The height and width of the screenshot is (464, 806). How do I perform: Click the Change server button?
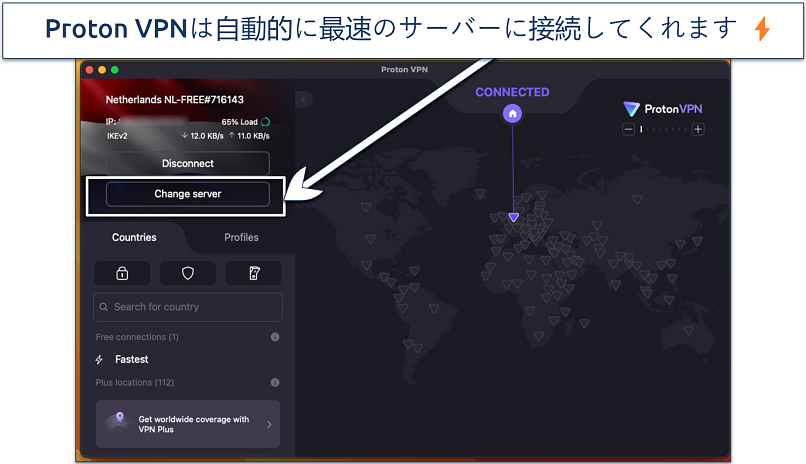coord(187,194)
